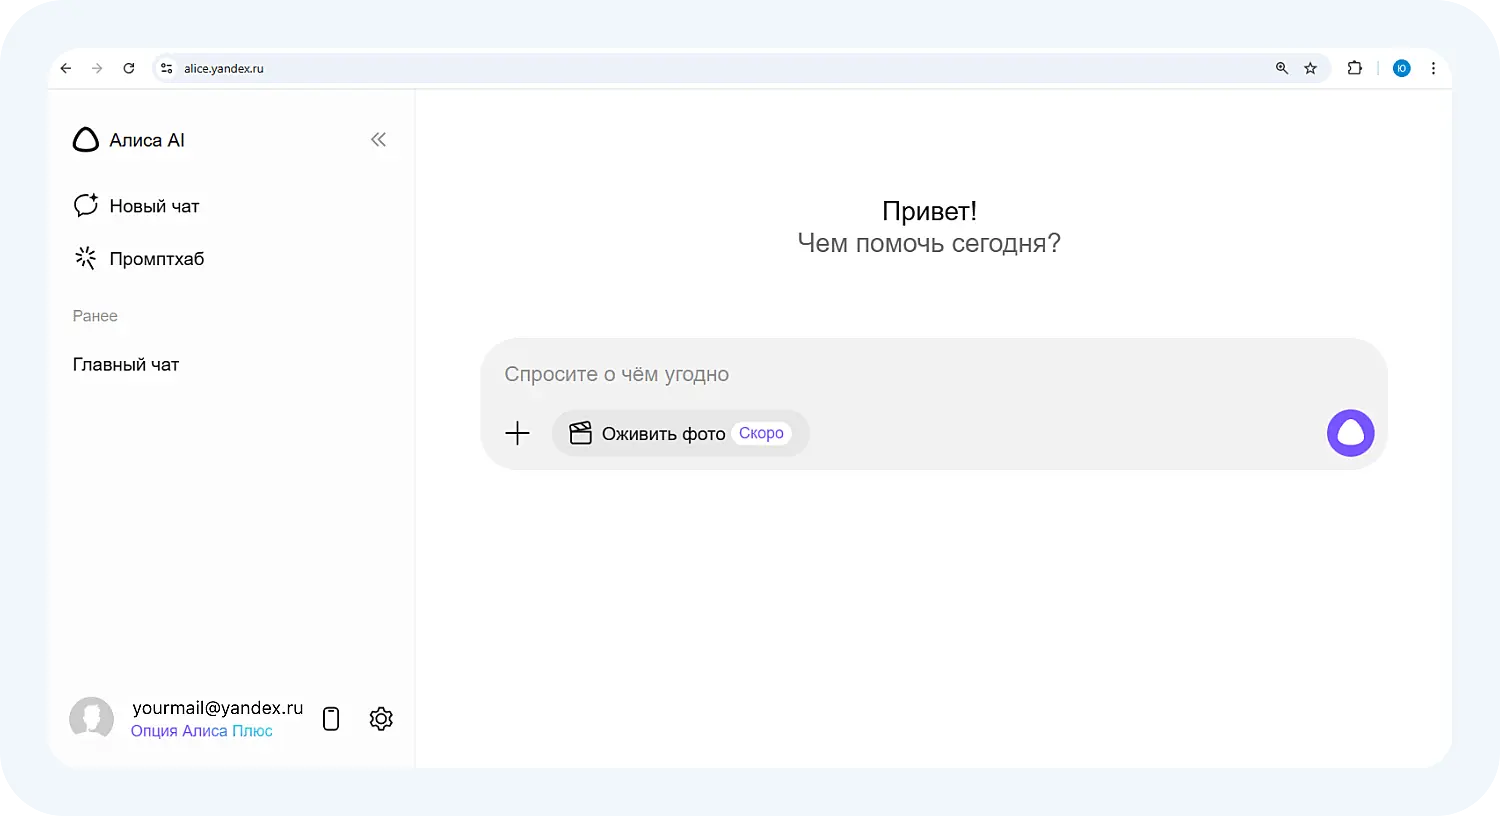1500x816 pixels.
Task: Click the clapperboard icon on Оживить фото
Action: (580, 433)
